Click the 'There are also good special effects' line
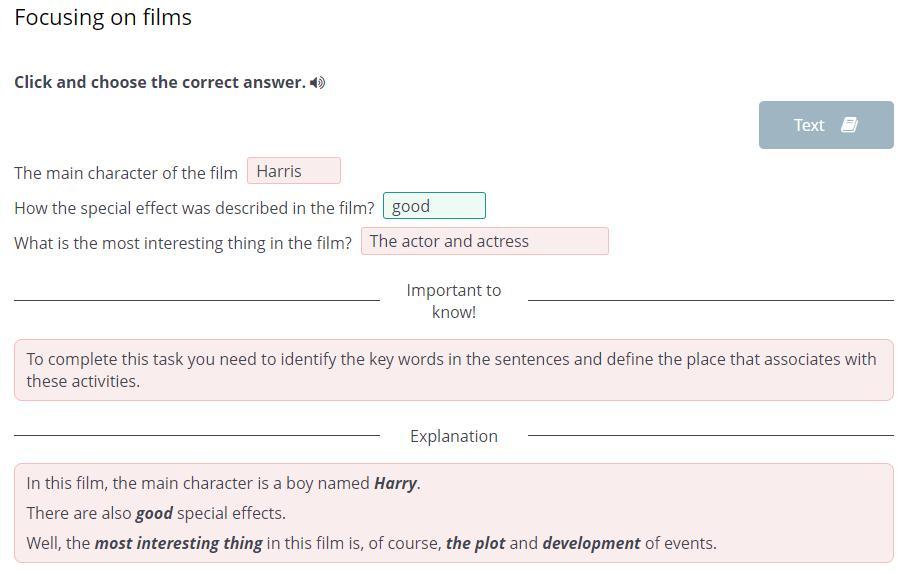904x574 pixels. [x=156, y=513]
